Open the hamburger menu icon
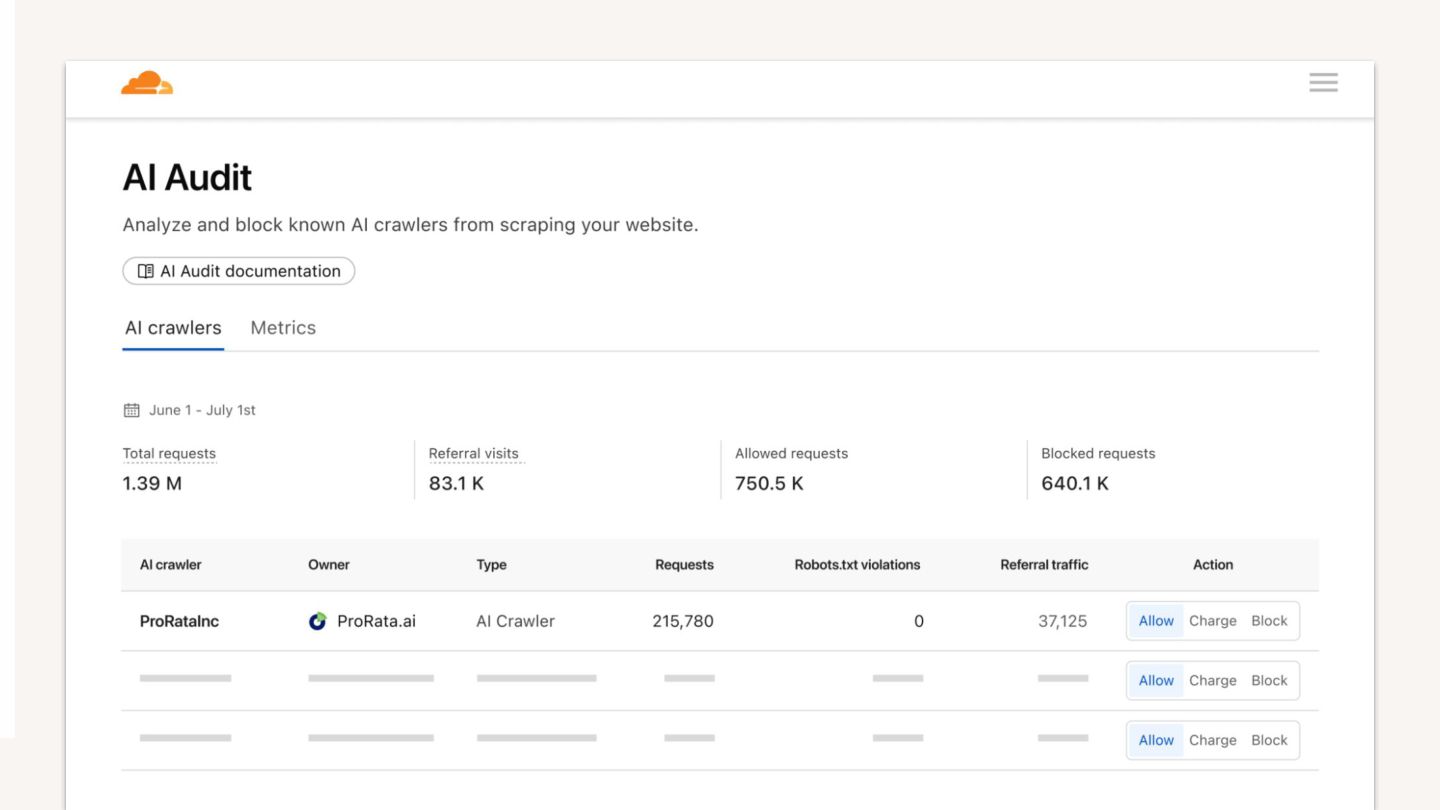Viewport: 1440px width, 810px height. click(1323, 83)
